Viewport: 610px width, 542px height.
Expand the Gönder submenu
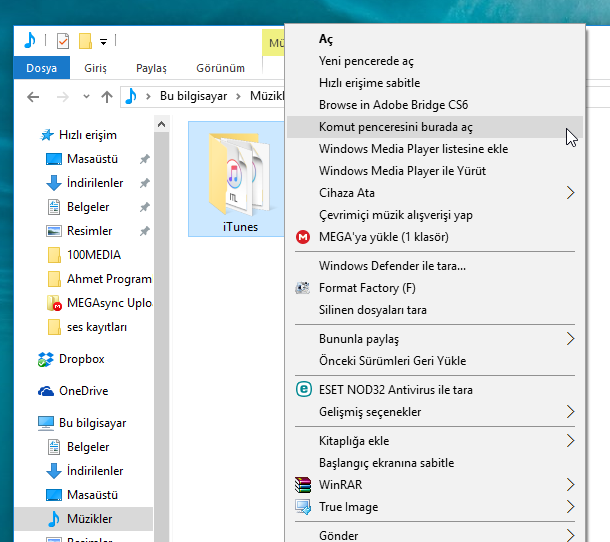[x=435, y=535]
